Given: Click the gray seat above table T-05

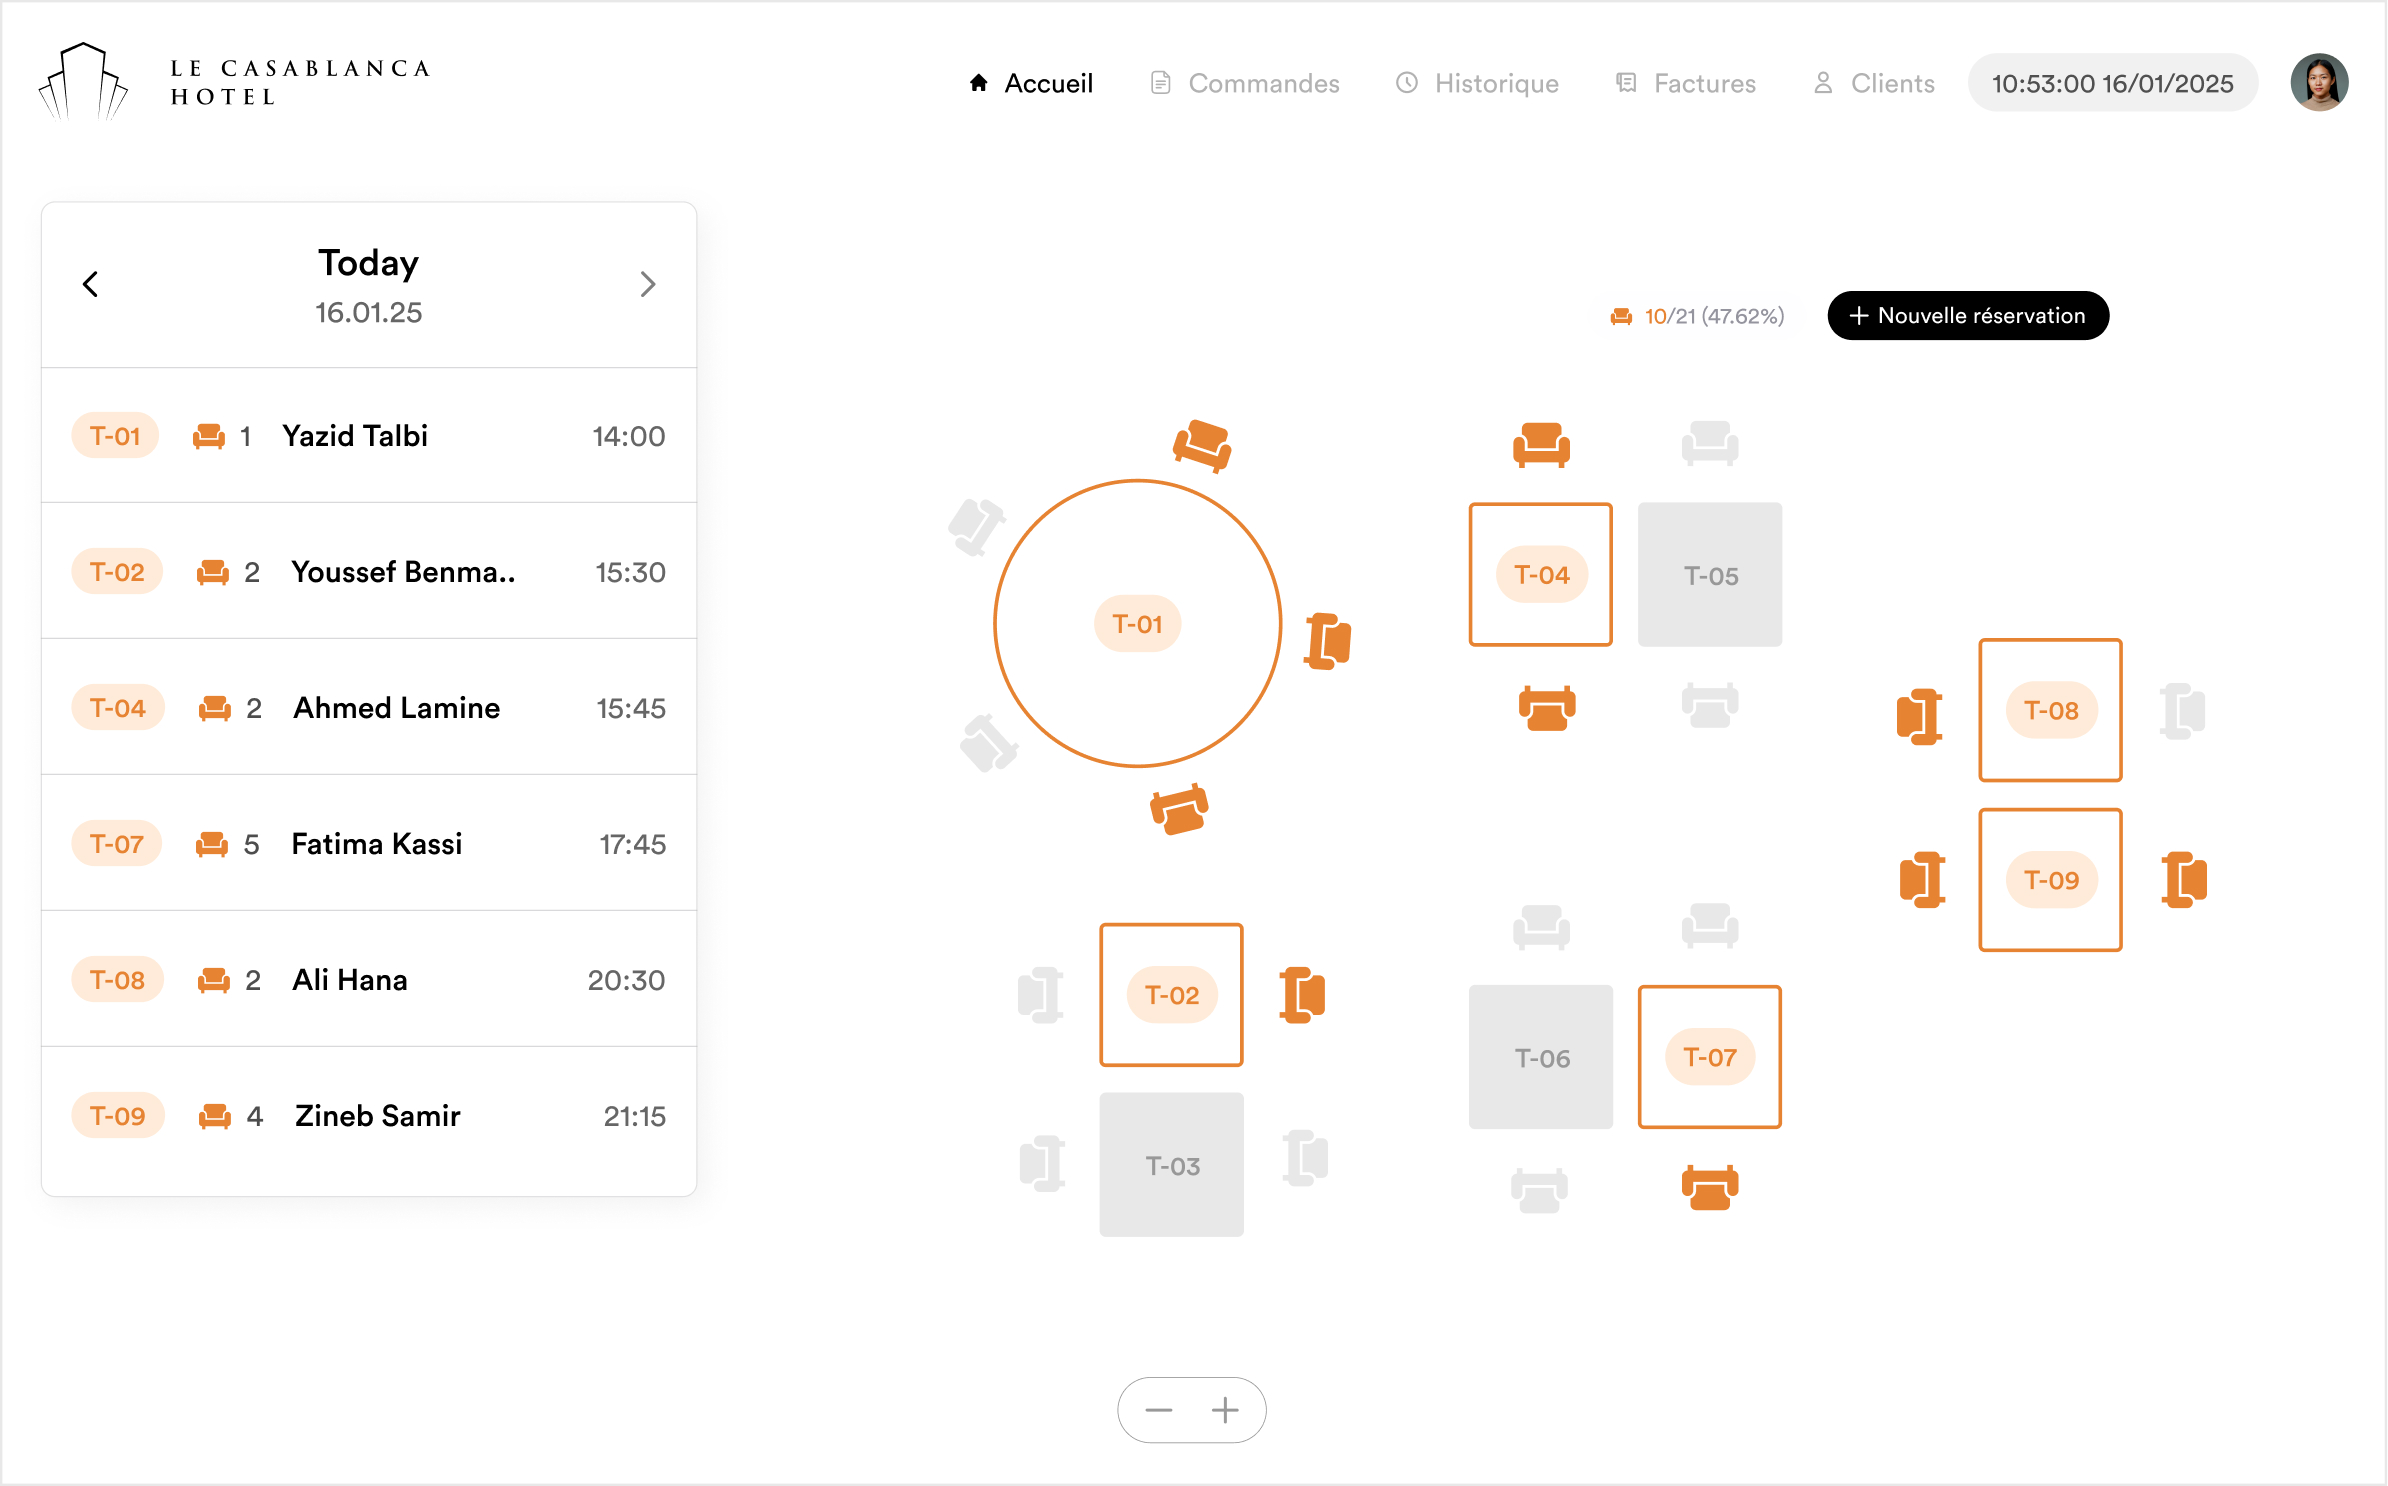Looking at the screenshot, I should point(1709,443).
